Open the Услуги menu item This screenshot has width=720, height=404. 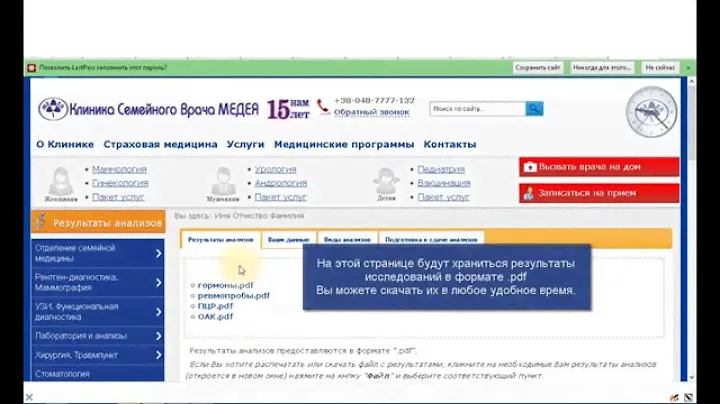point(245,144)
